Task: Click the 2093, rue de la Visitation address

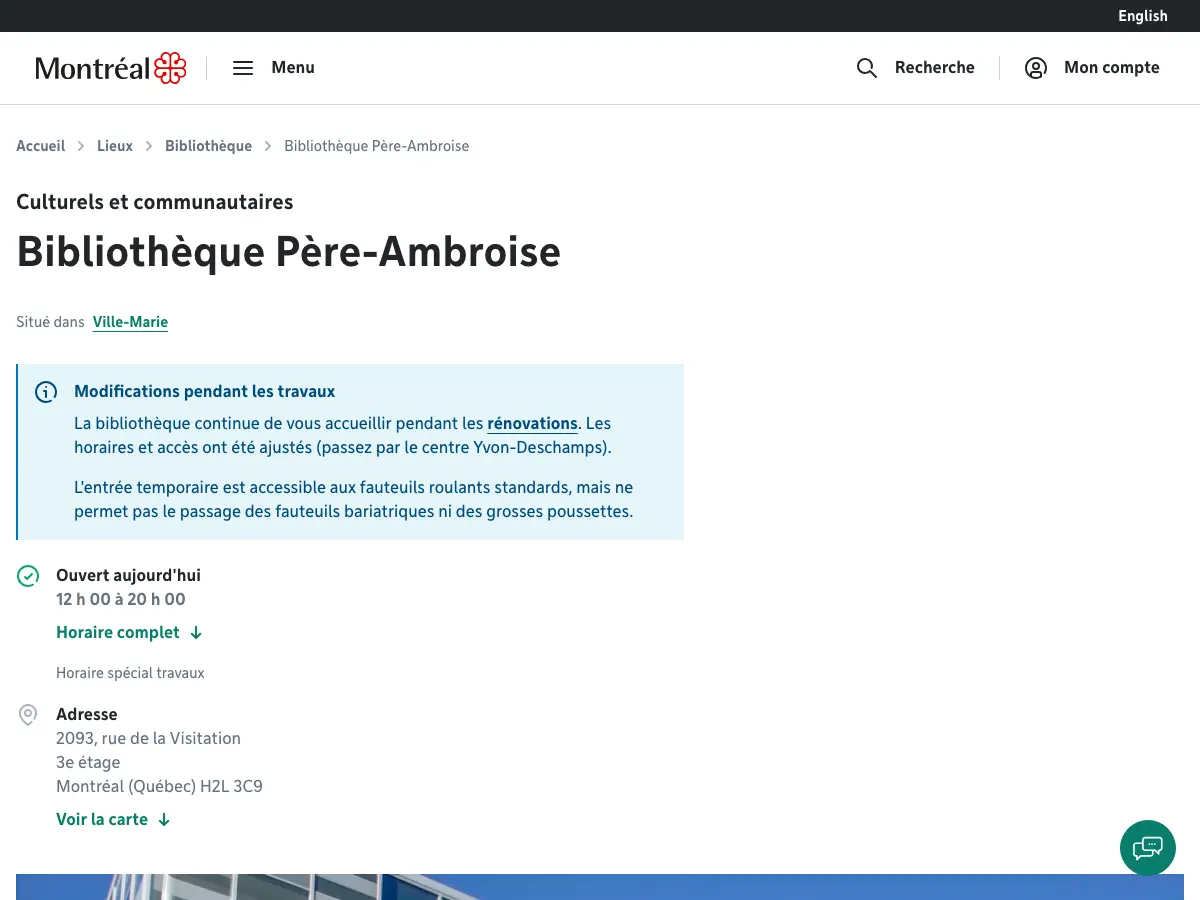Action: [148, 739]
